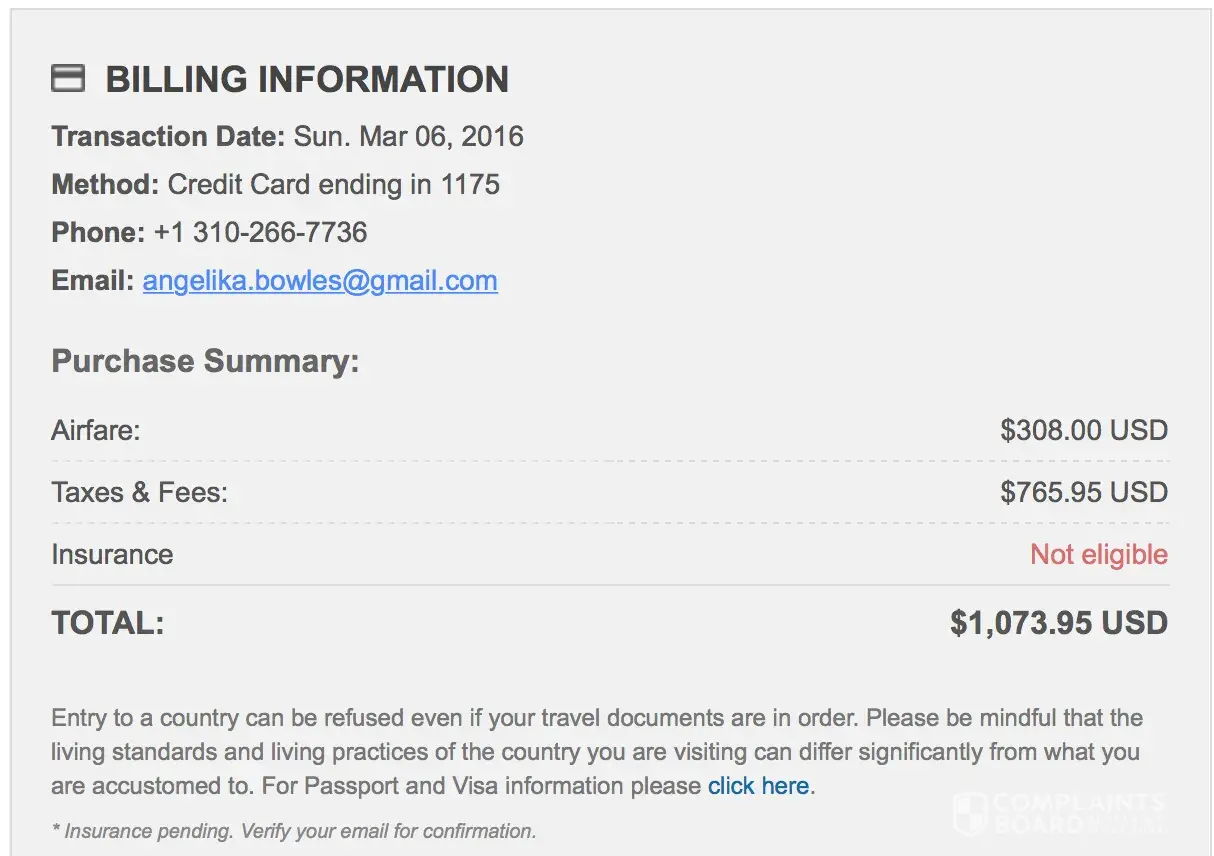
Task: Click the entry refusal disclaimer paragraph
Action: coord(596,752)
